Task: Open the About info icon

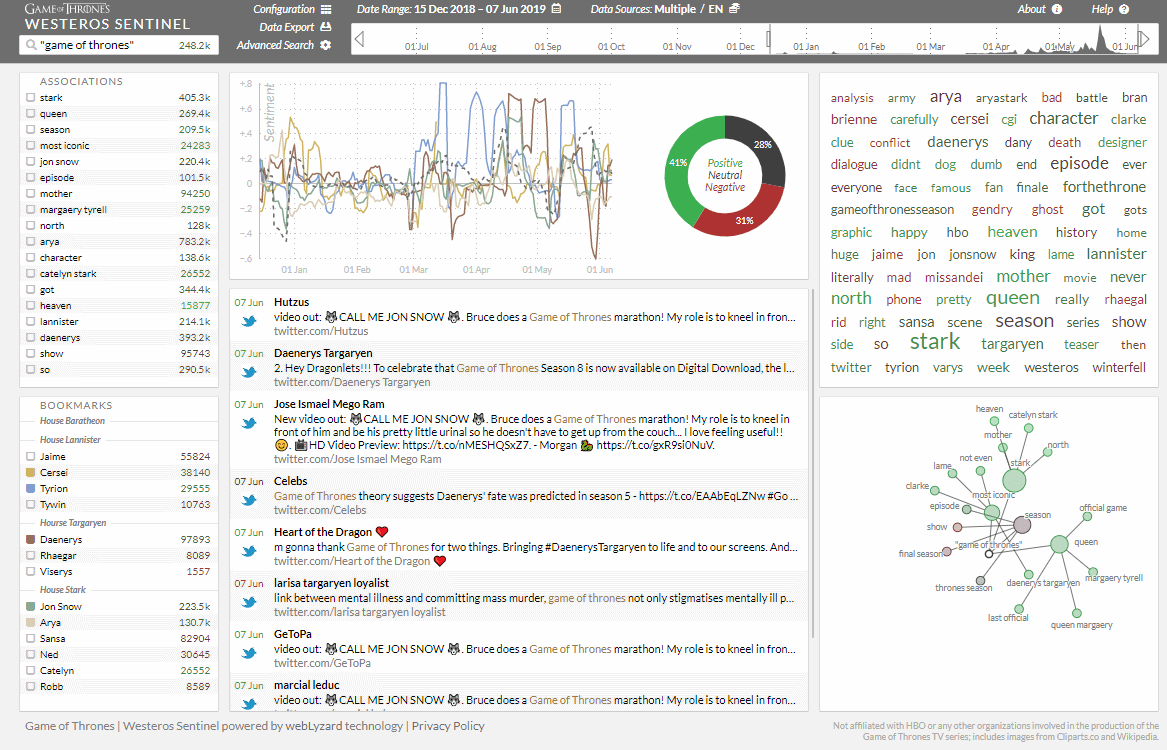Action: [1057, 10]
